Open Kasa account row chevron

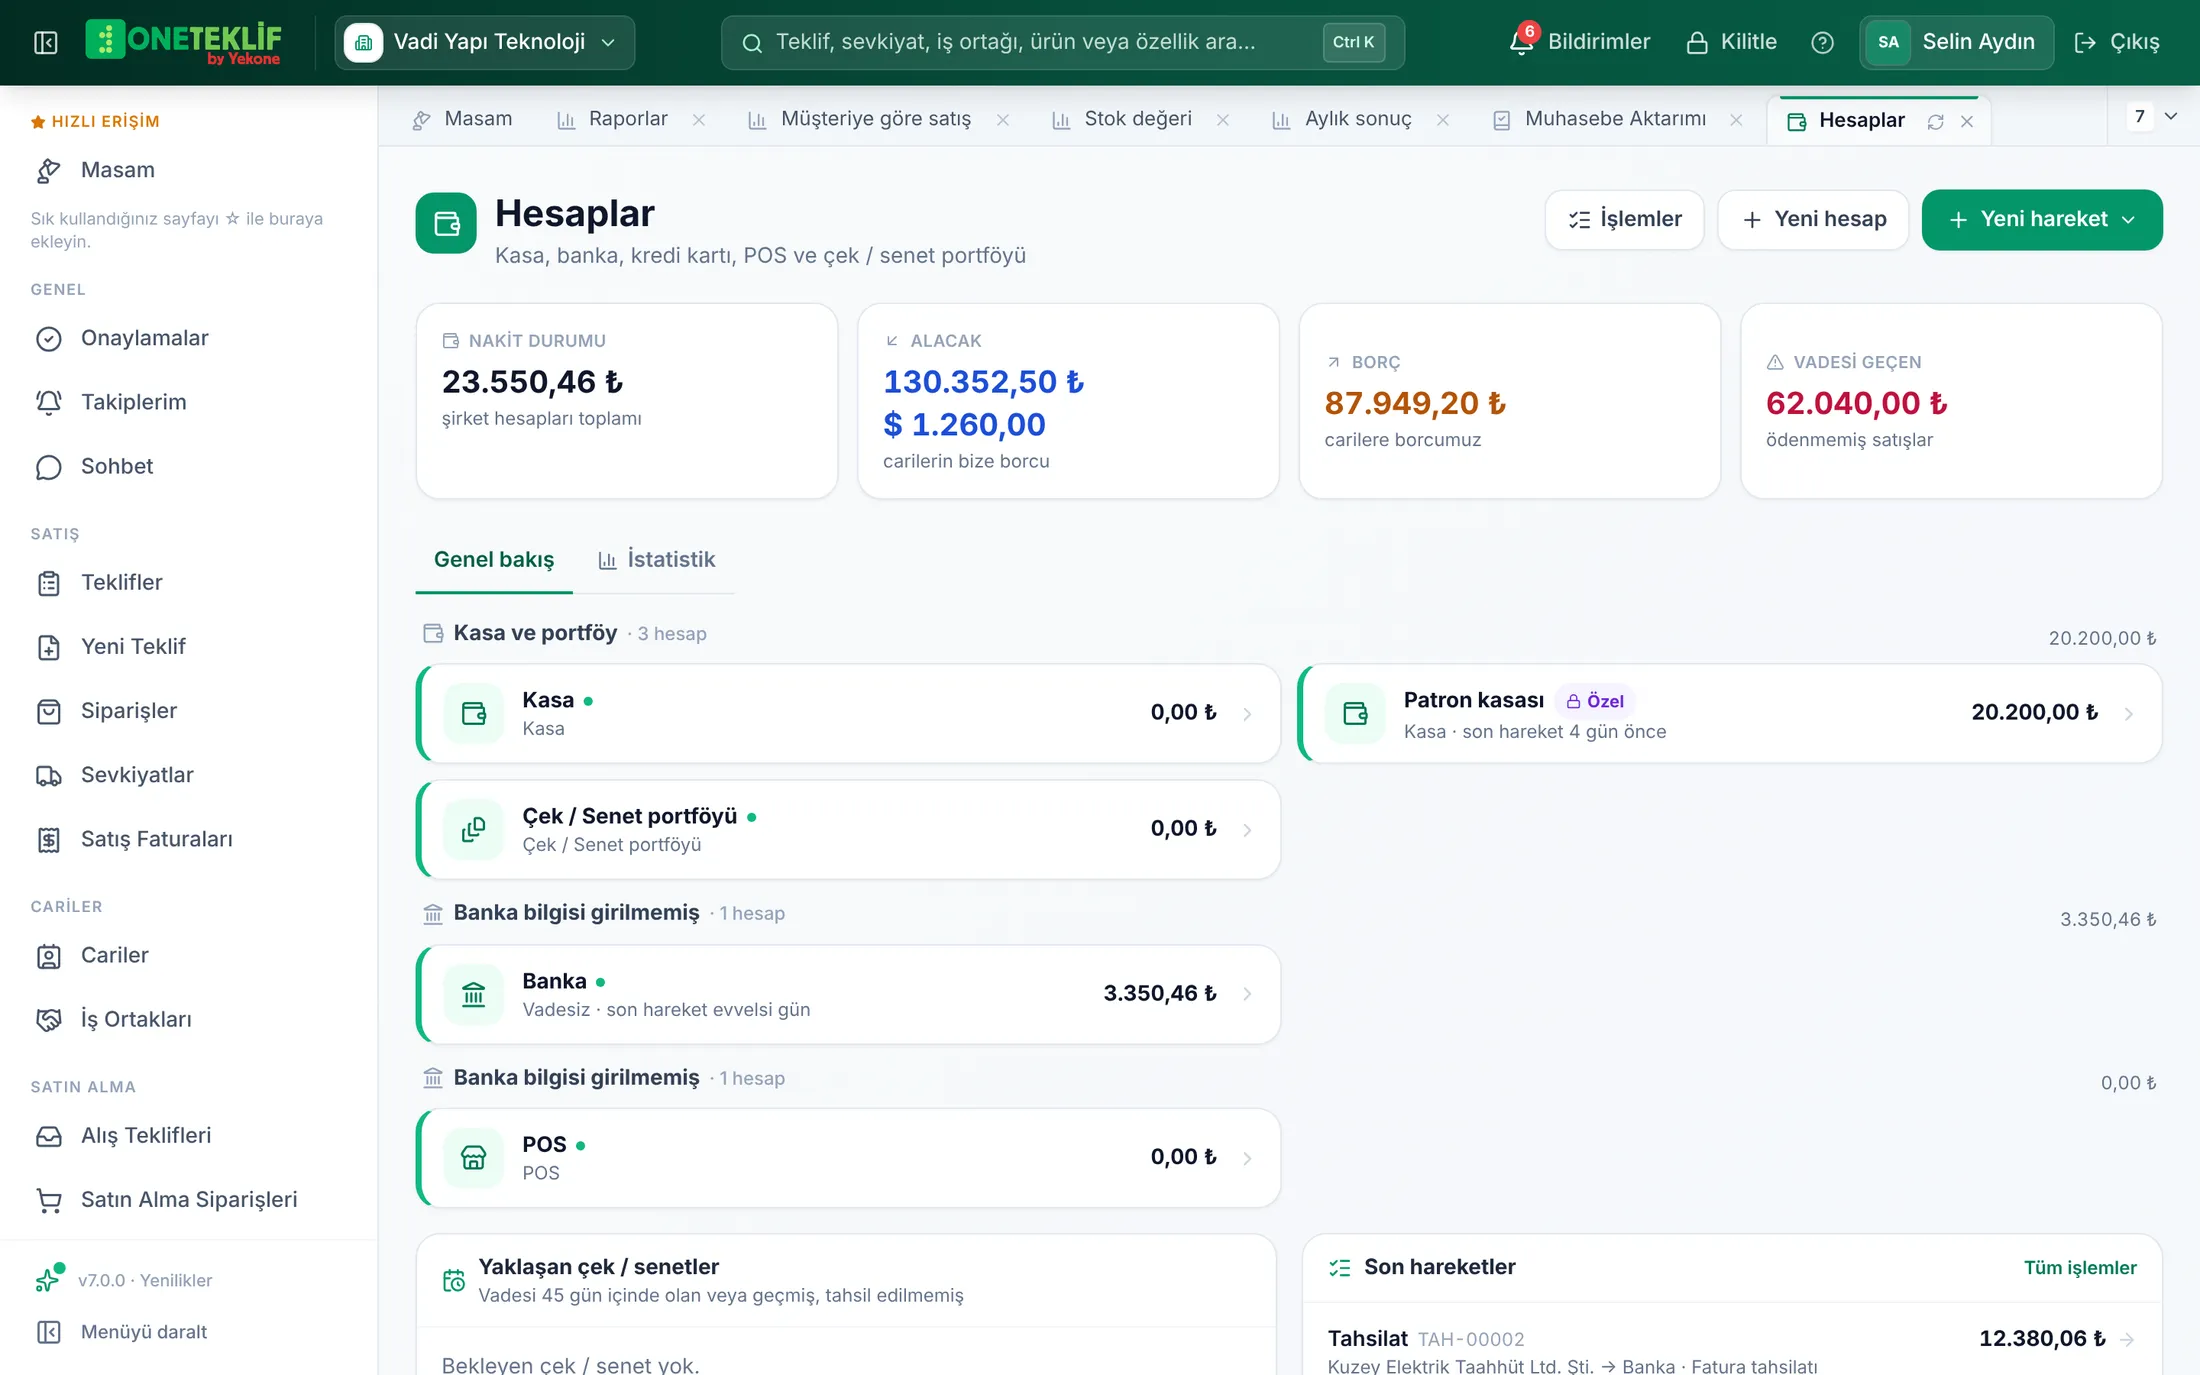[x=1247, y=714]
